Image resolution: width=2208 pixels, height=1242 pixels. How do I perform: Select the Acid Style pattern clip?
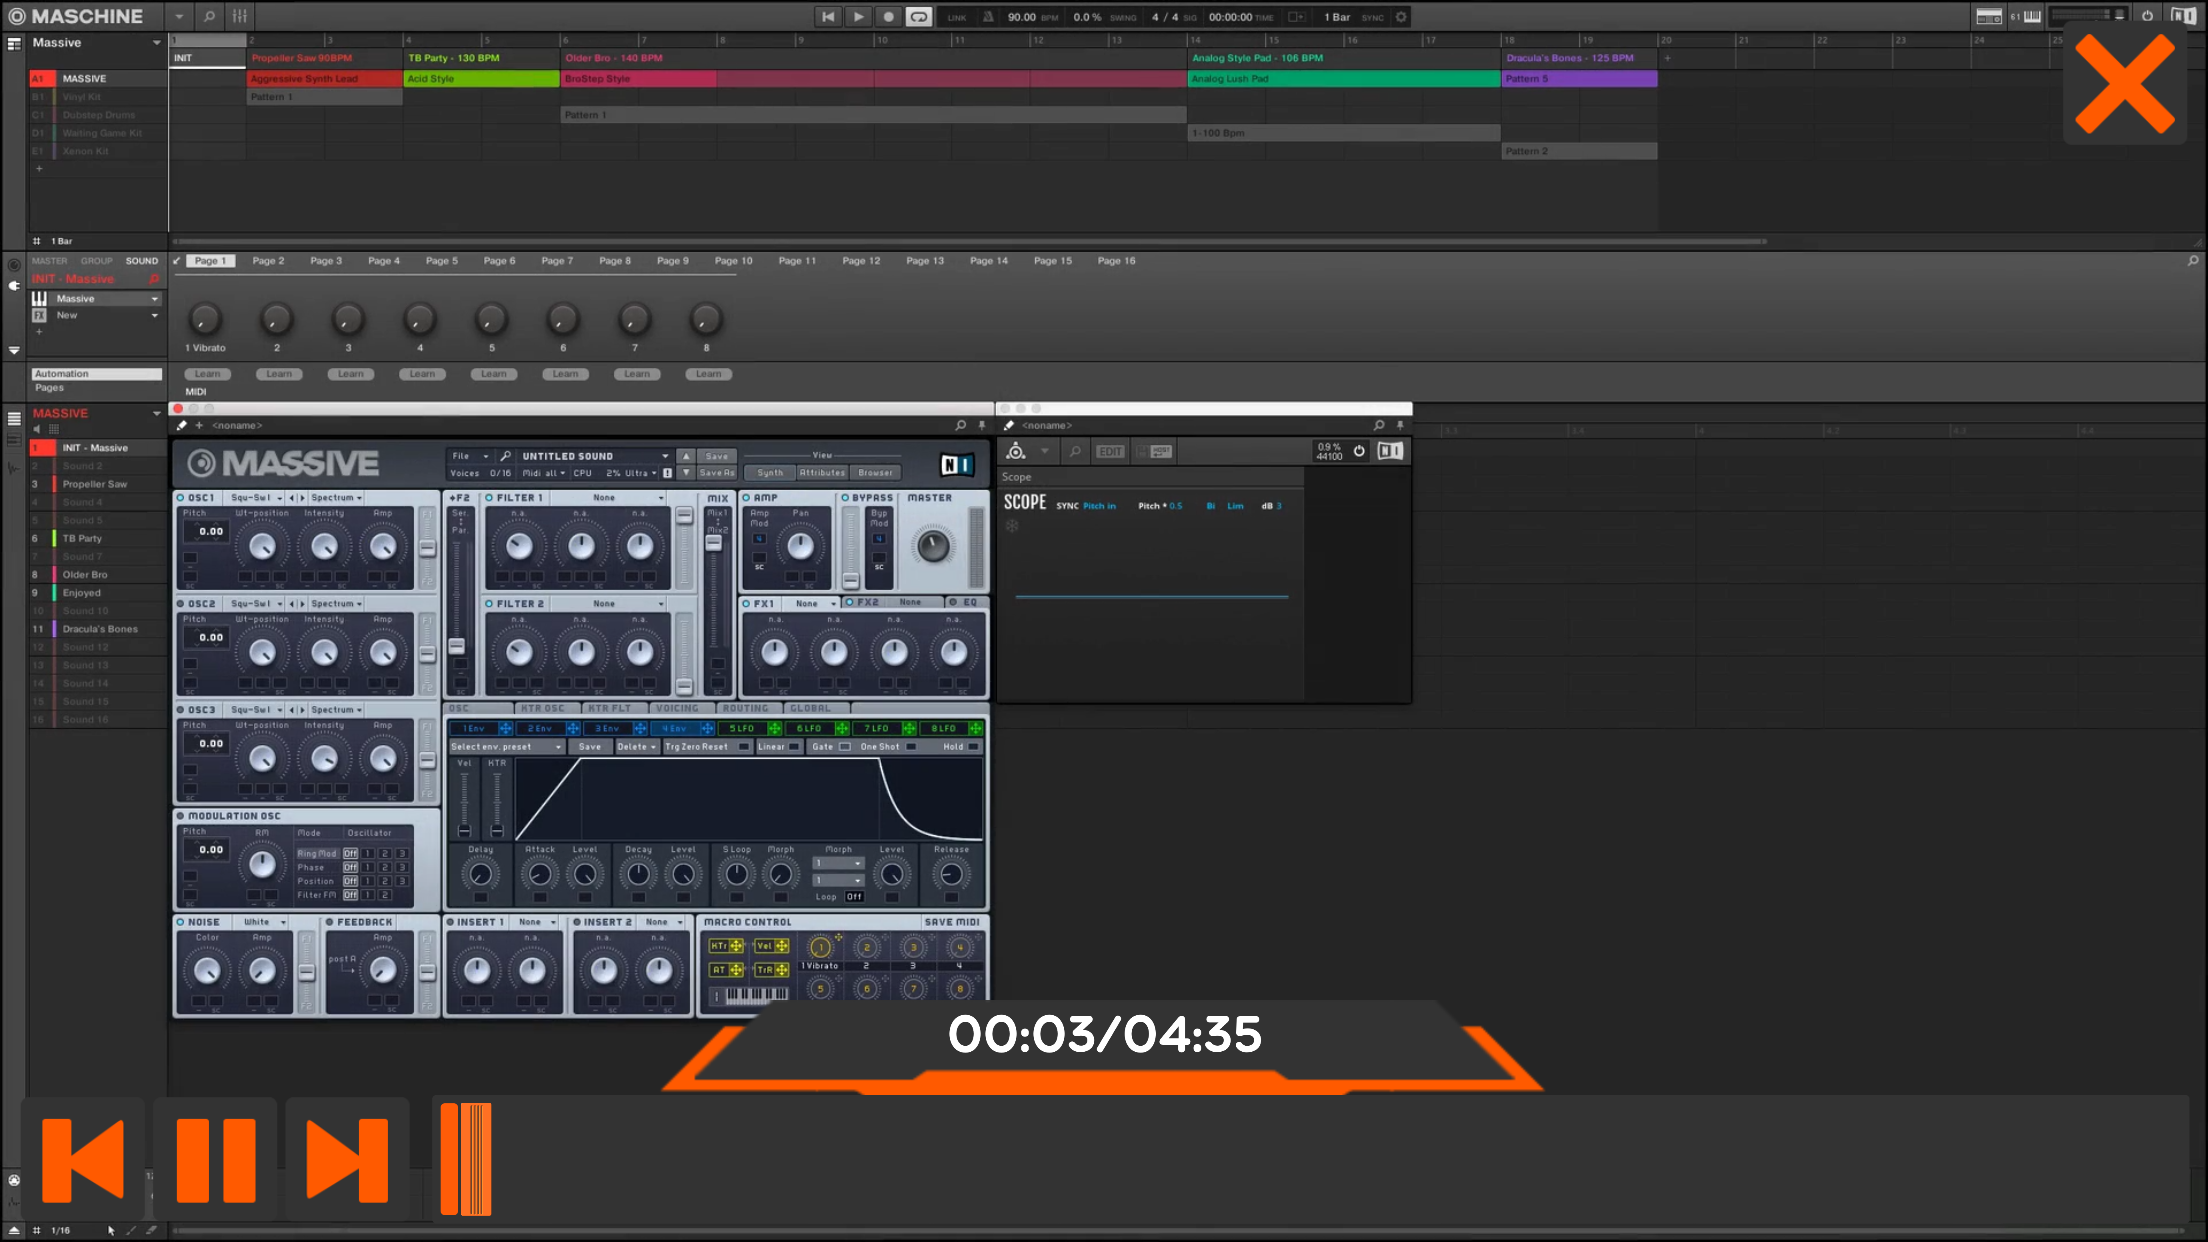[481, 79]
